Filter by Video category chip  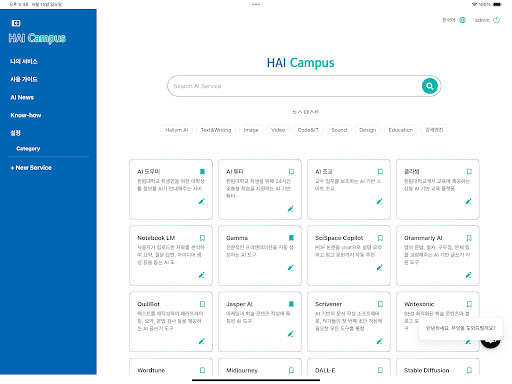pyautogui.click(x=278, y=130)
